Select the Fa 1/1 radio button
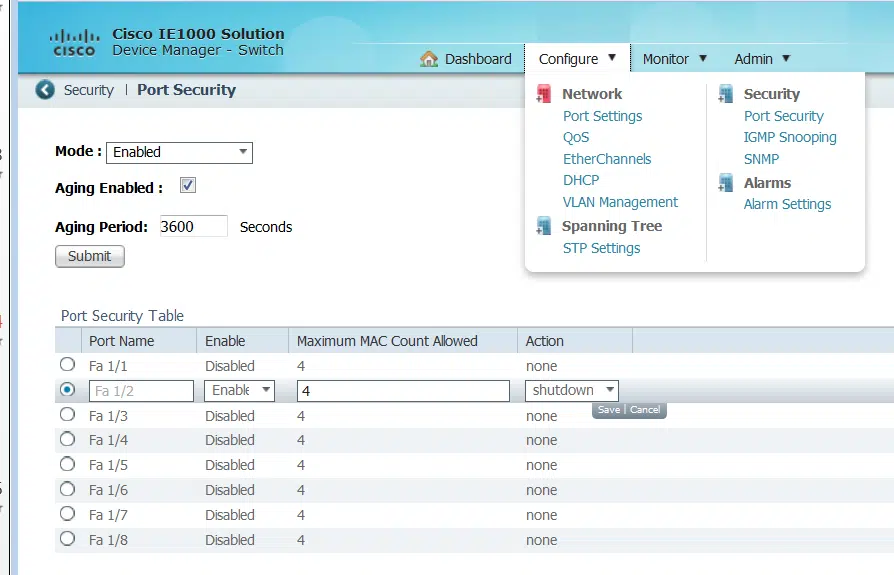This screenshot has height=575, width=894. click(67, 364)
